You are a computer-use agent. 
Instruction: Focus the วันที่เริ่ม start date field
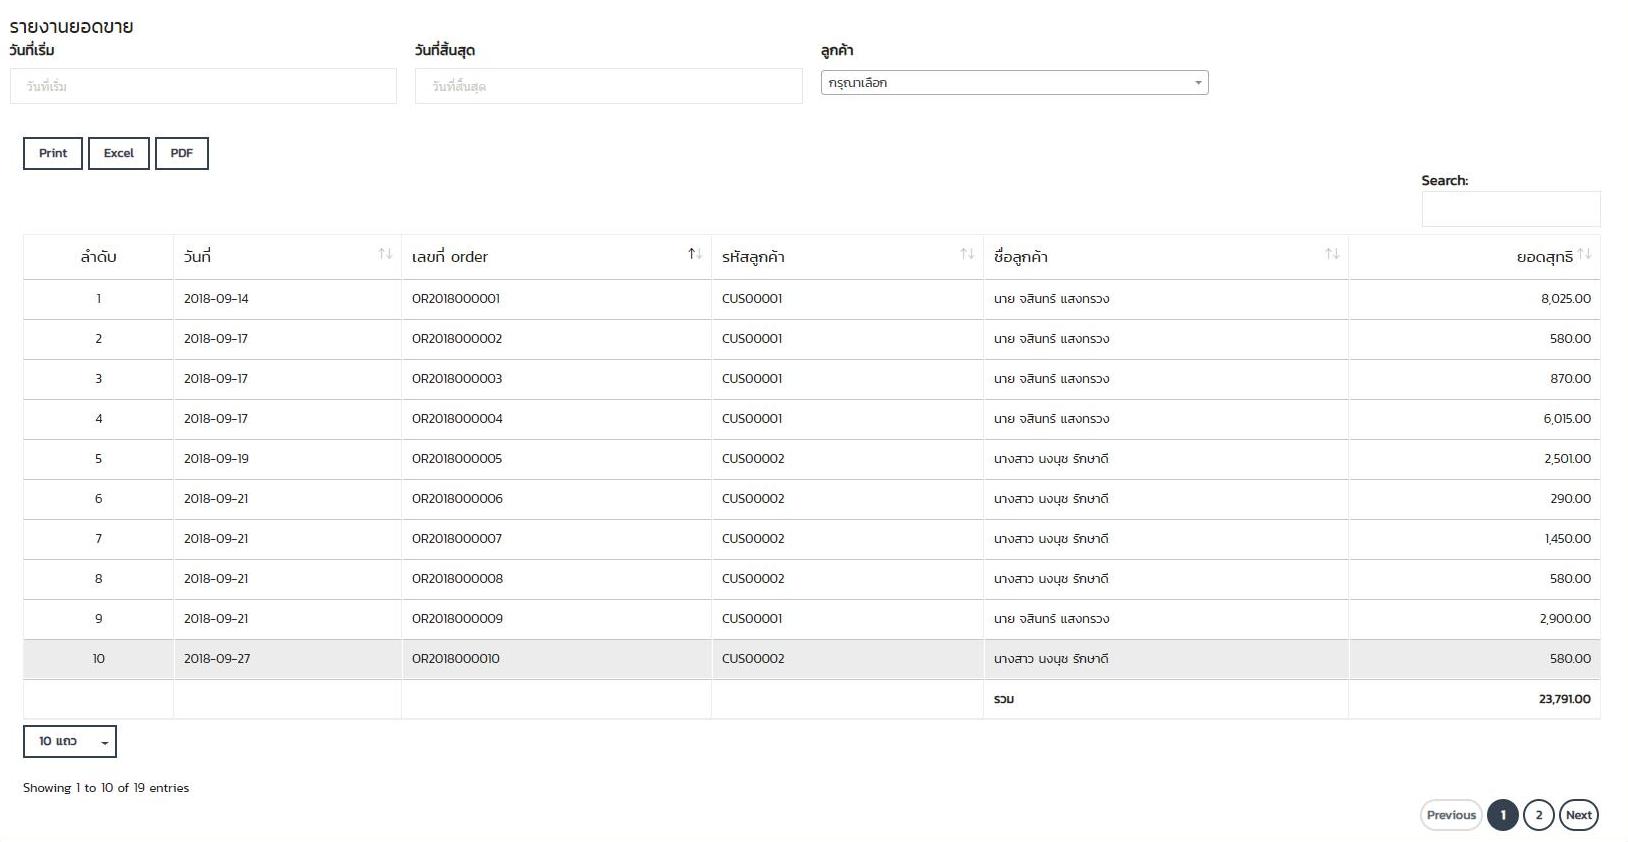tap(203, 87)
